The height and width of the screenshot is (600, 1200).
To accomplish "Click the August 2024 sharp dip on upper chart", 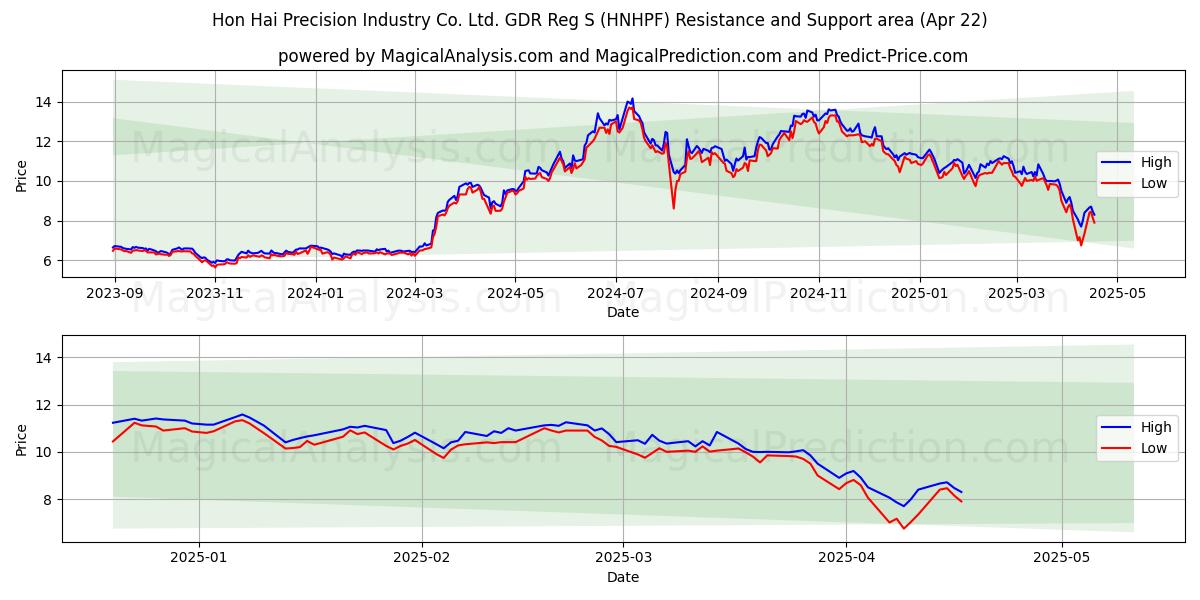I will coord(673,206).
